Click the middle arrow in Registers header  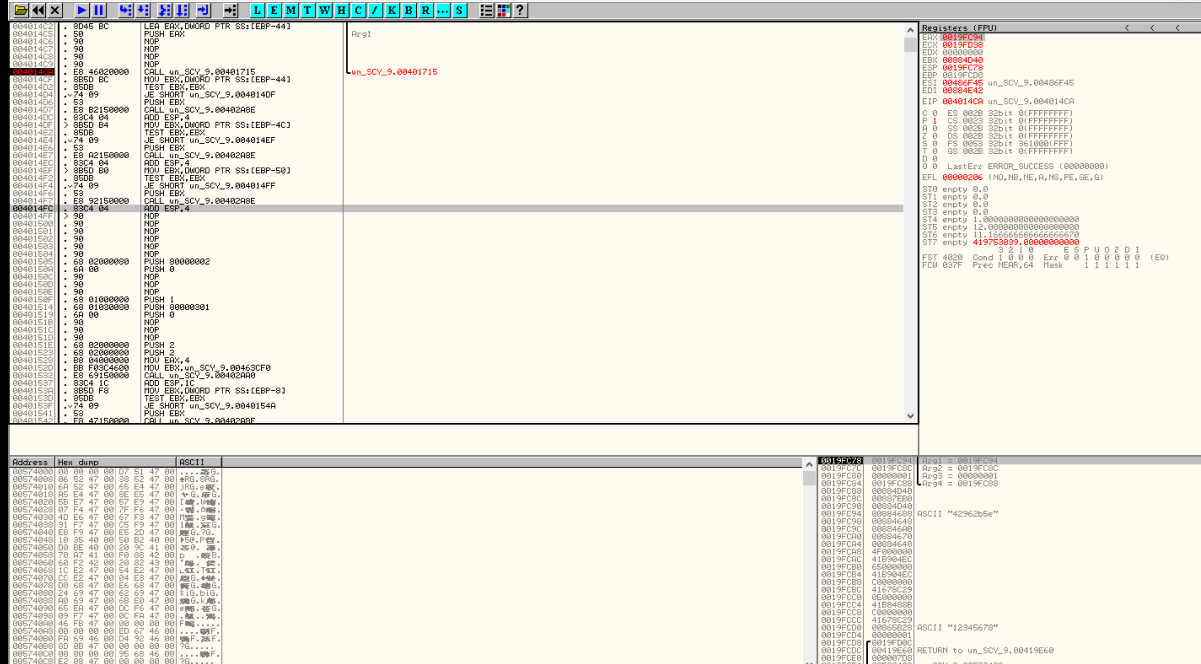coord(1153,28)
